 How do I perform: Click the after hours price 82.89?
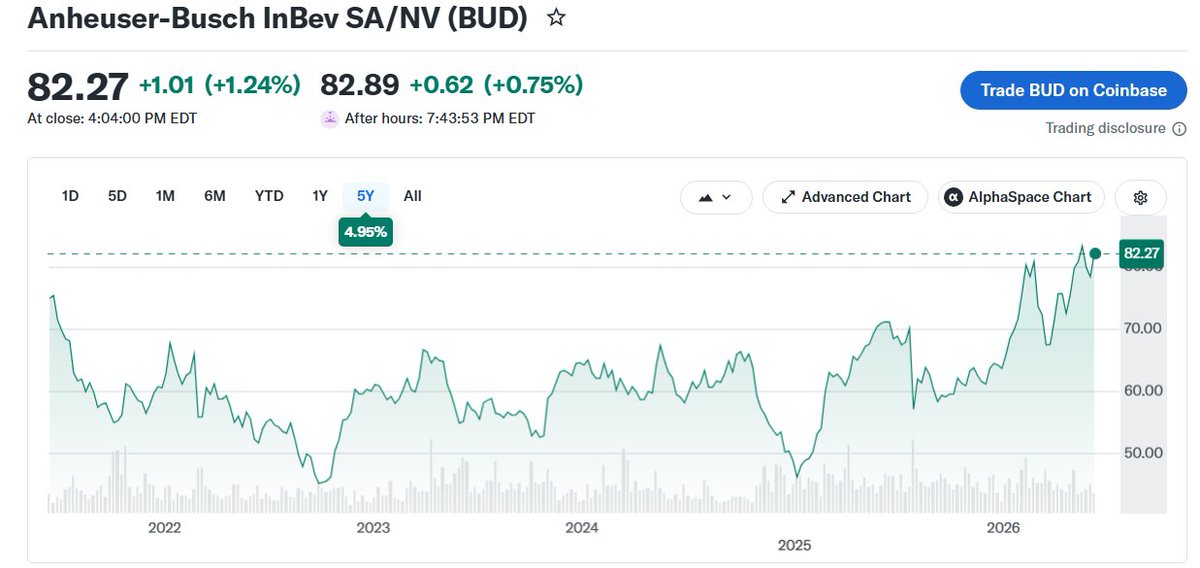point(359,85)
